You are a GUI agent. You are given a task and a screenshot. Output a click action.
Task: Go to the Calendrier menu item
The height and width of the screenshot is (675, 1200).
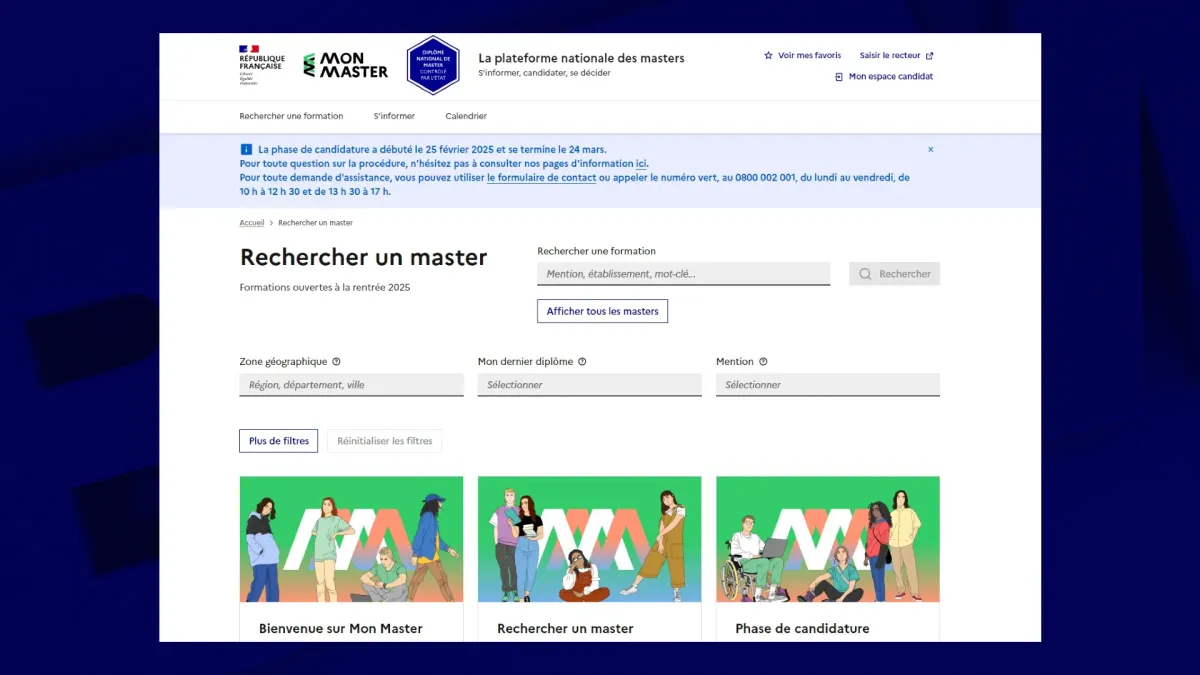tap(466, 116)
